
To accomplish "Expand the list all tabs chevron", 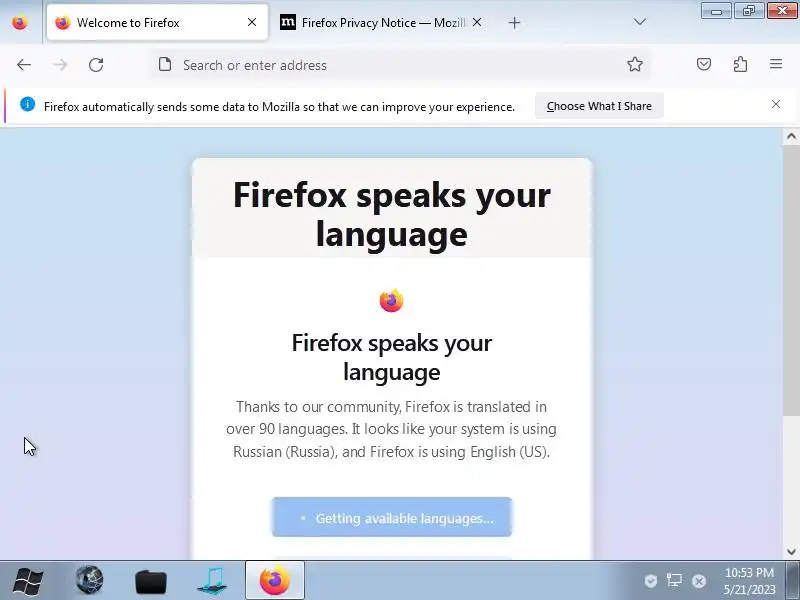I will tap(639, 22).
